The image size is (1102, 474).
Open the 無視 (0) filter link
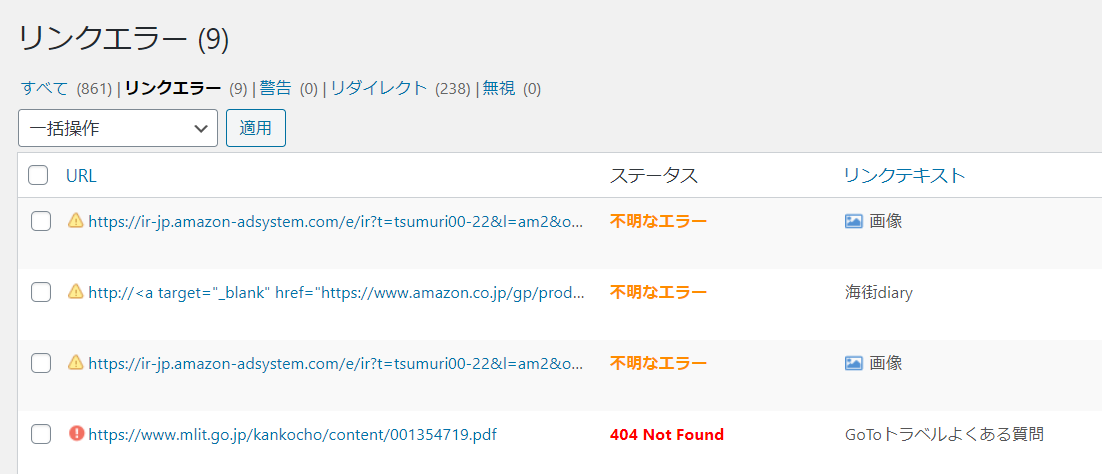498,89
